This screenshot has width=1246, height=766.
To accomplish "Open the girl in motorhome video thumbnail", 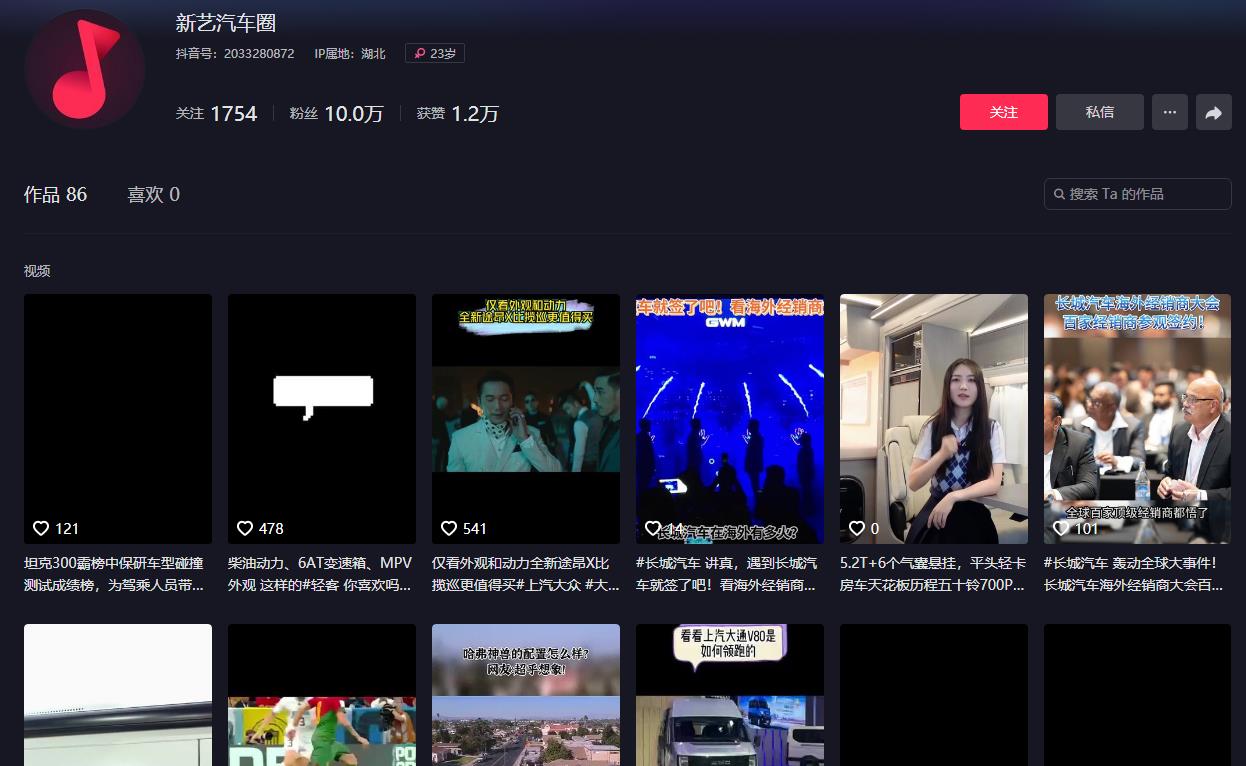I will (934, 419).
